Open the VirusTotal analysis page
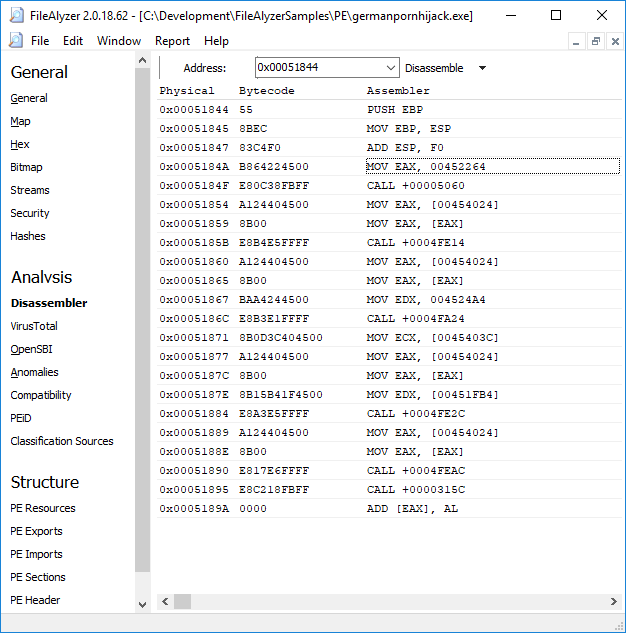 (34, 326)
